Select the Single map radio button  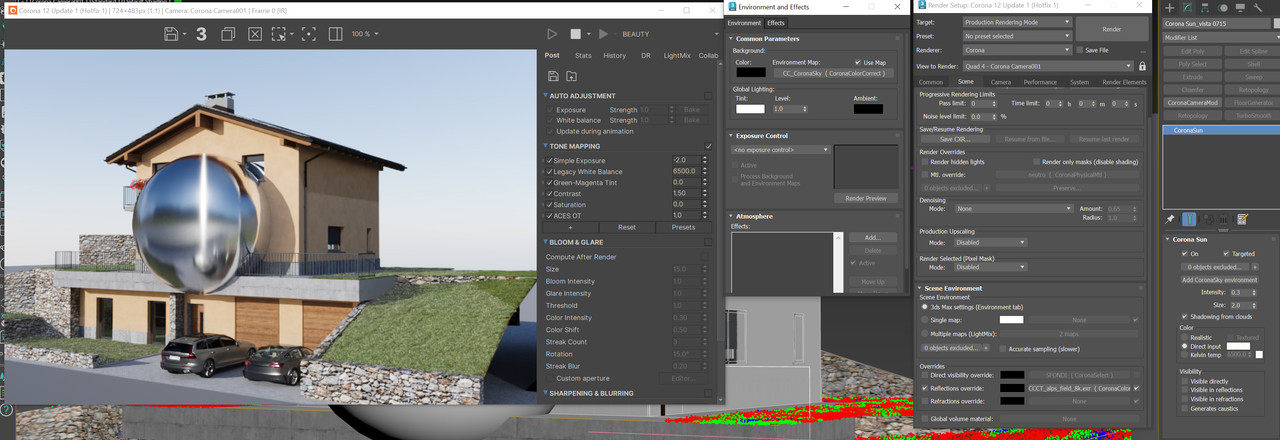(x=925, y=319)
